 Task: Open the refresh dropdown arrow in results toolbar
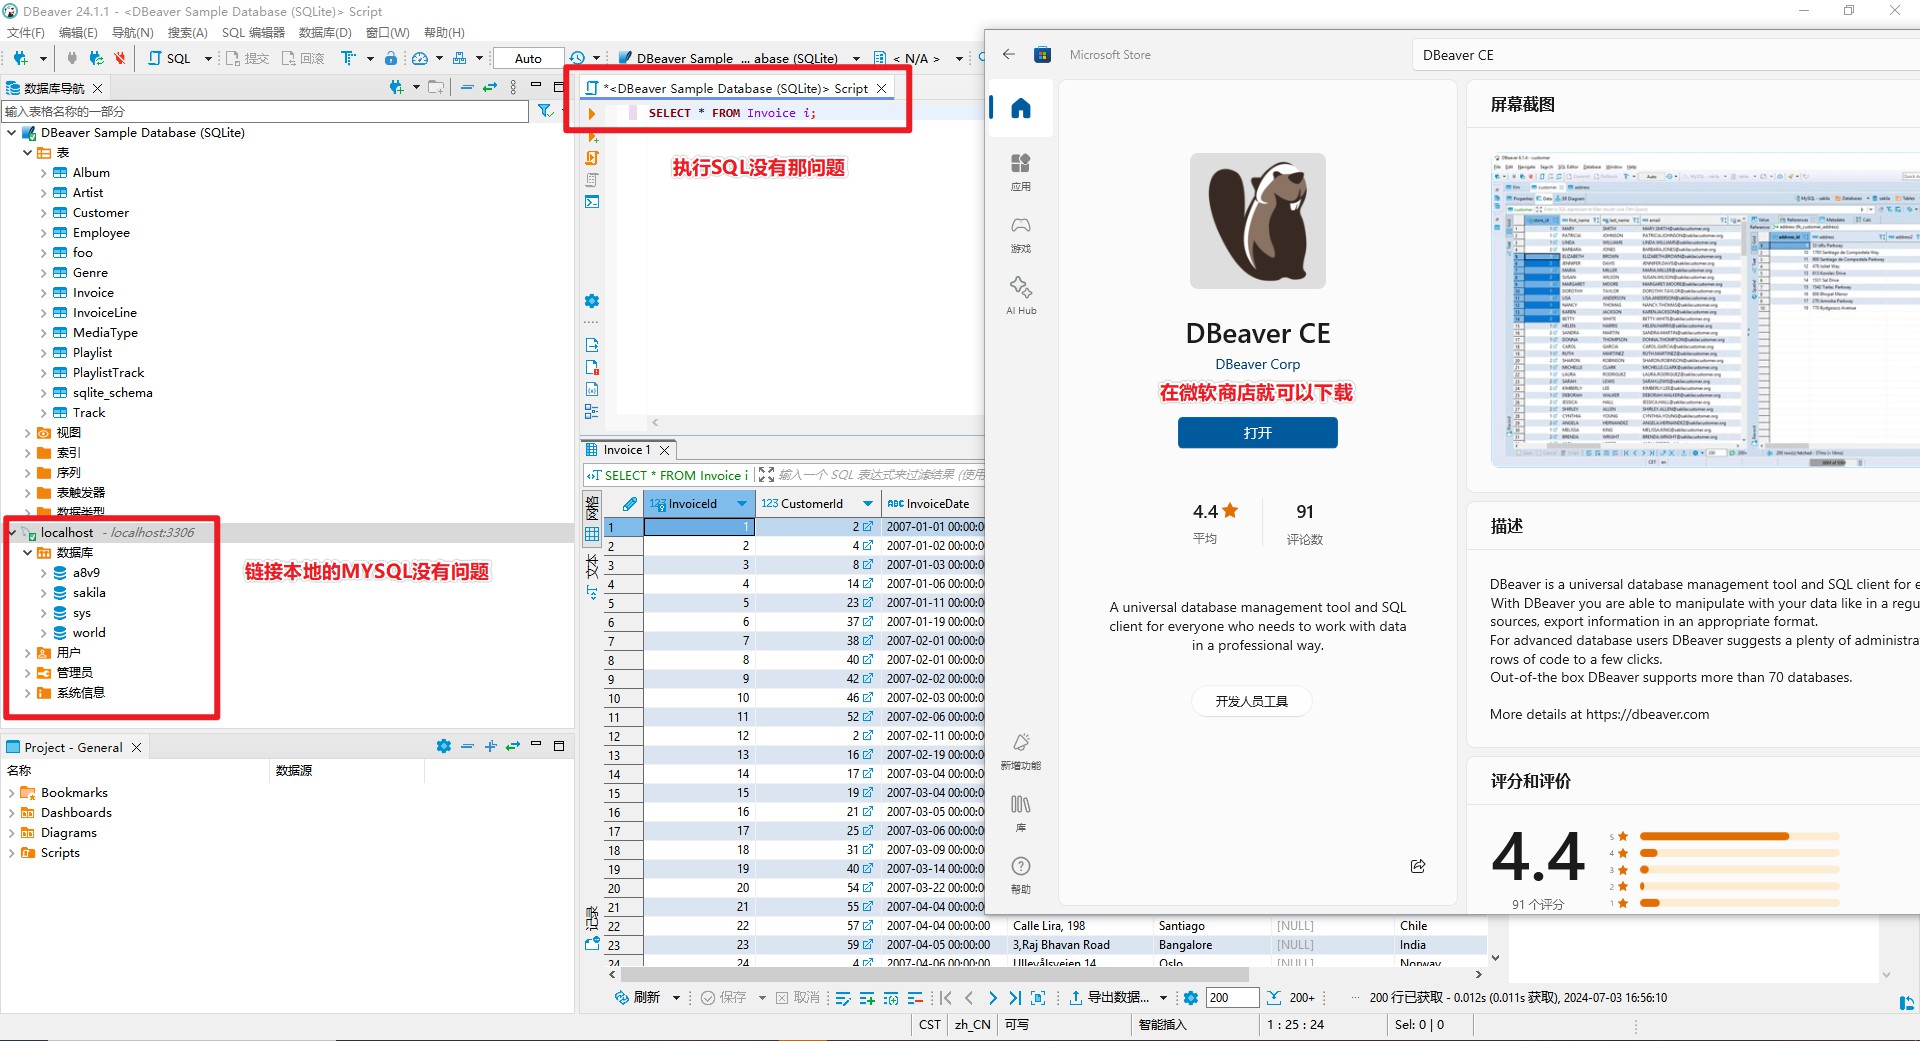point(676,998)
